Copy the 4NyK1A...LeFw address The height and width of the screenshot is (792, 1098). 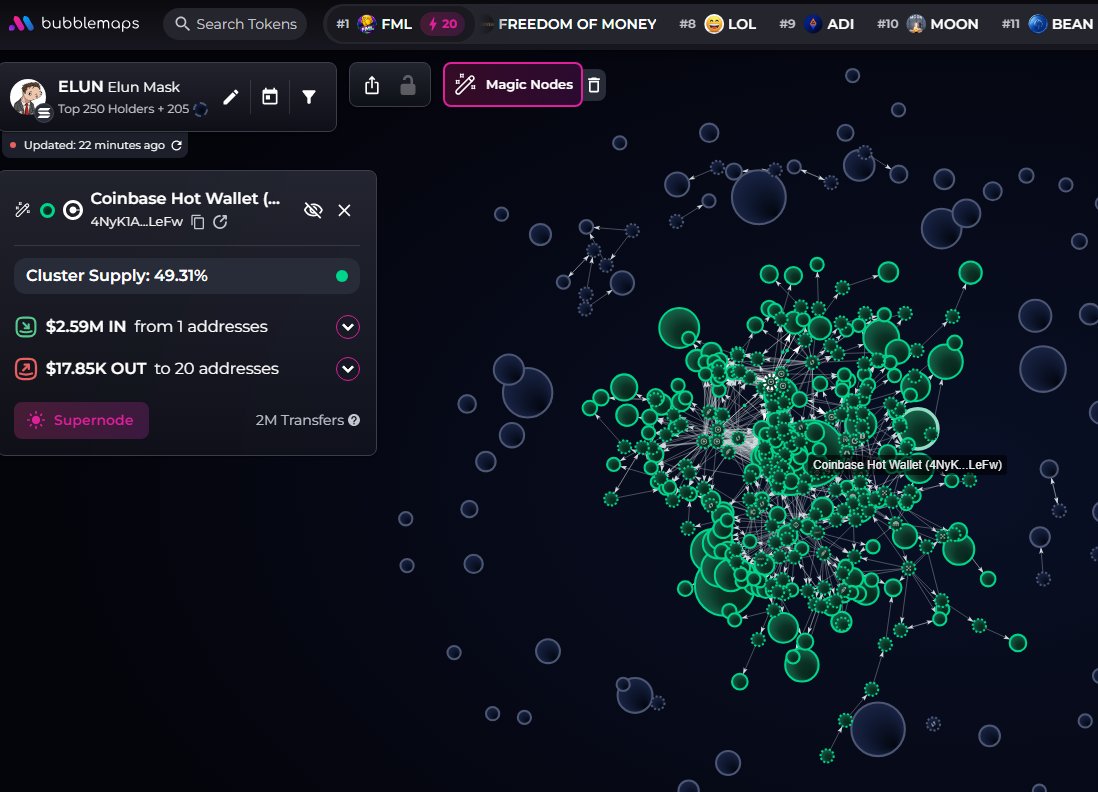coord(198,222)
